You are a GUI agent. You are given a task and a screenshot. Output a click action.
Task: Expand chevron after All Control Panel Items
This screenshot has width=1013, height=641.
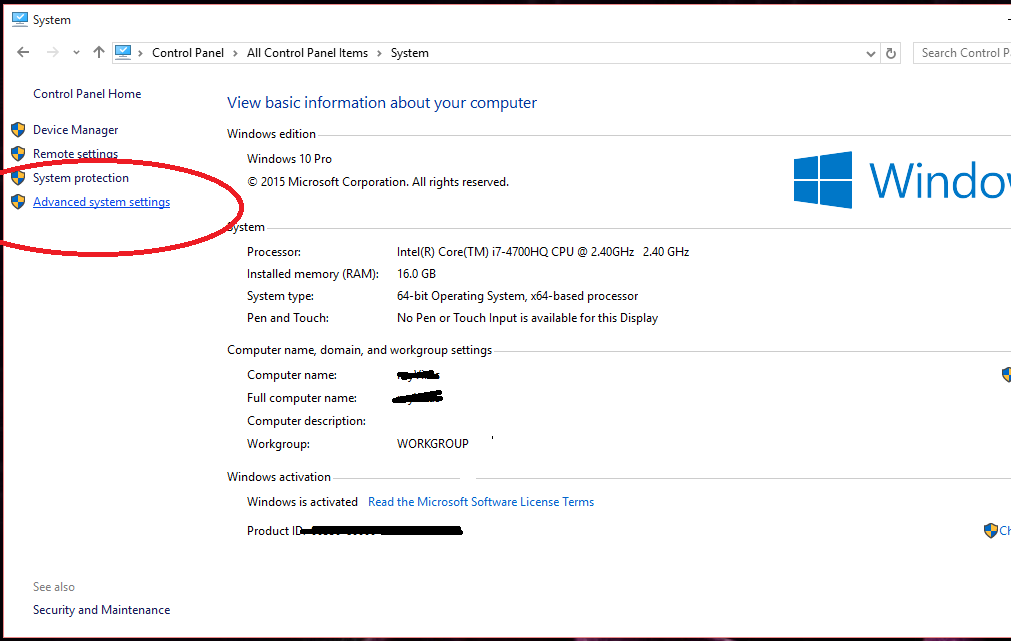click(379, 53)
